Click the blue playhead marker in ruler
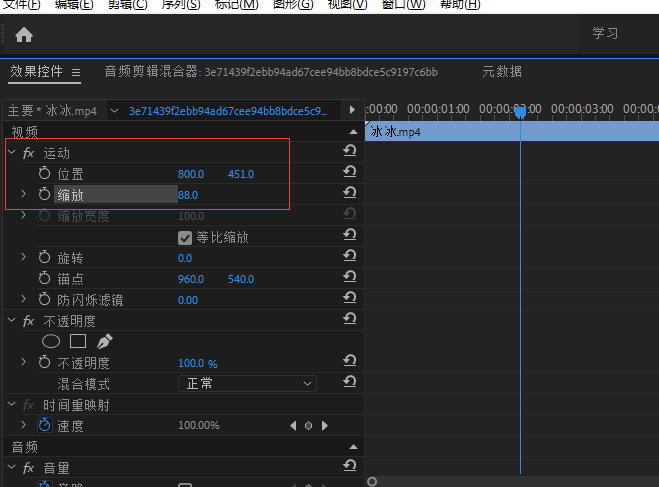 point(520,112)
